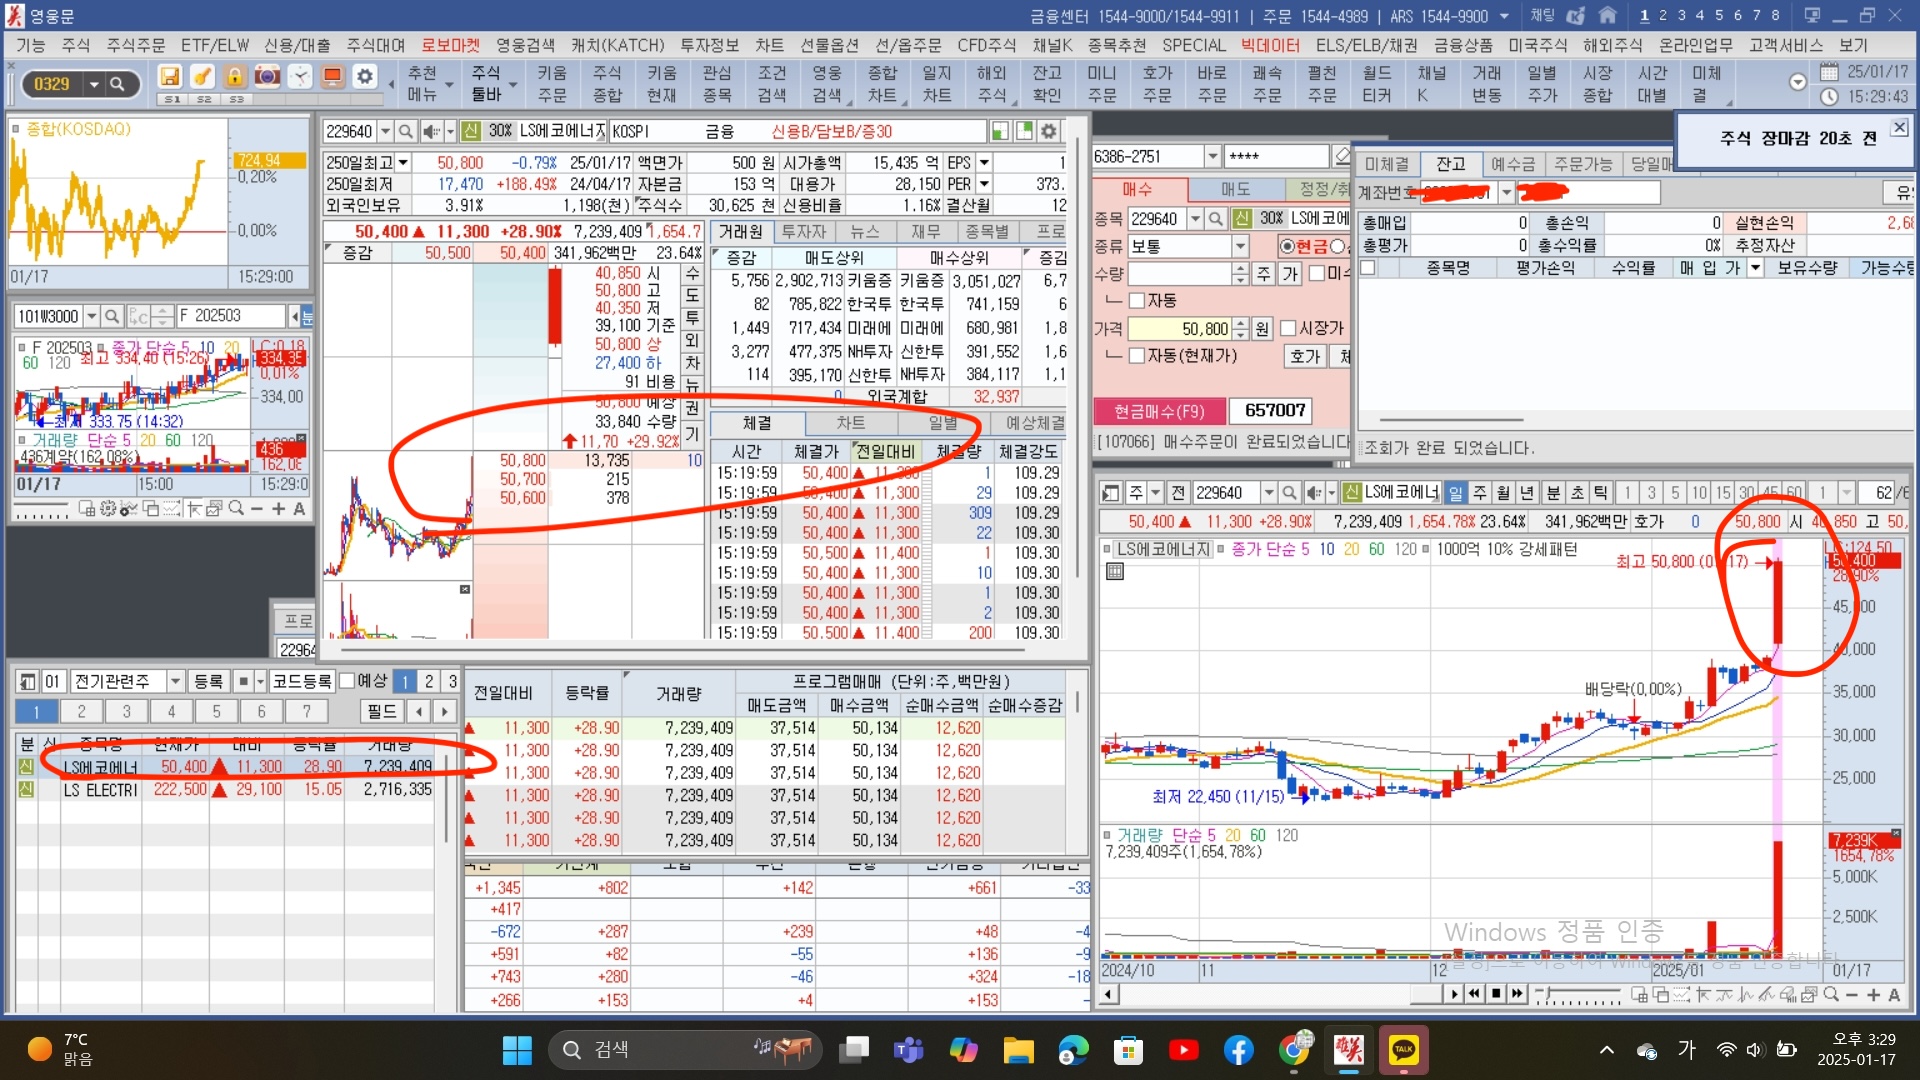
Task: Click the red monitor screen icon
Action: (x=333, y=77)
